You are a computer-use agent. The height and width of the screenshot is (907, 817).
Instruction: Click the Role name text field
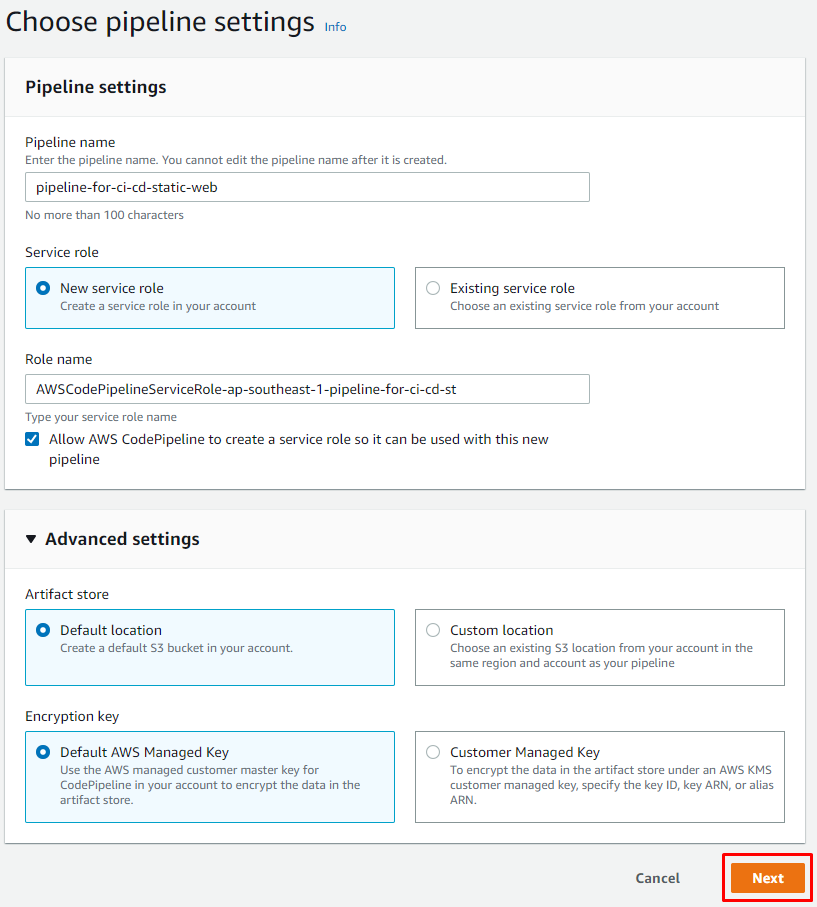(307, 389)
